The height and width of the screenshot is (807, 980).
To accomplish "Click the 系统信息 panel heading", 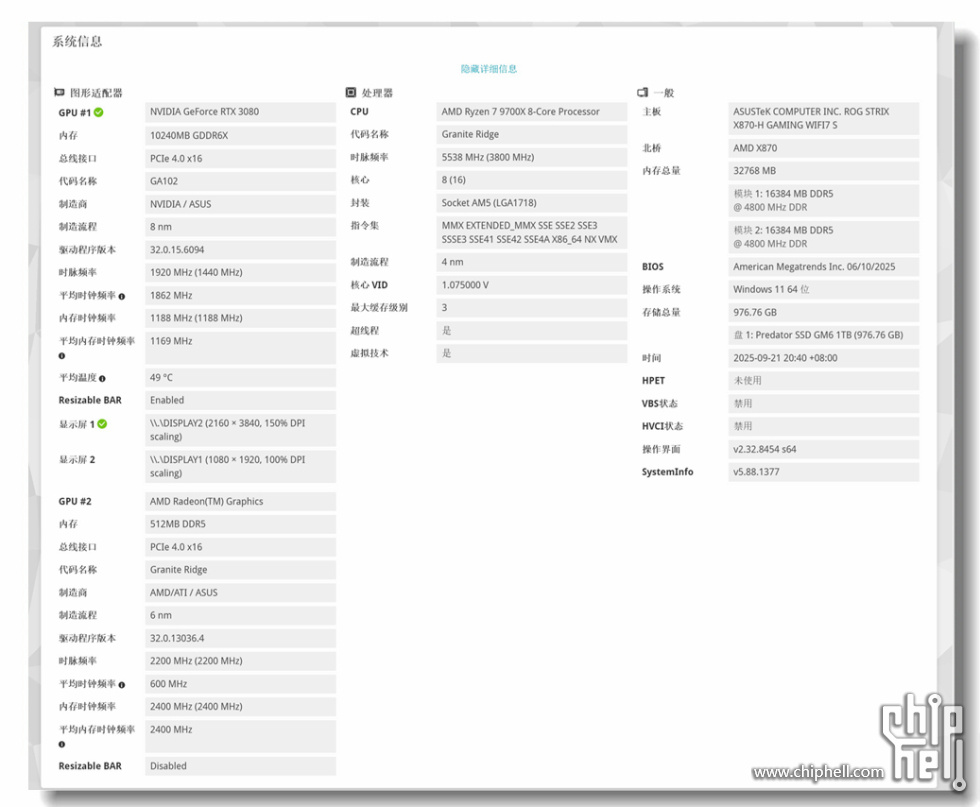I will 77,42.
